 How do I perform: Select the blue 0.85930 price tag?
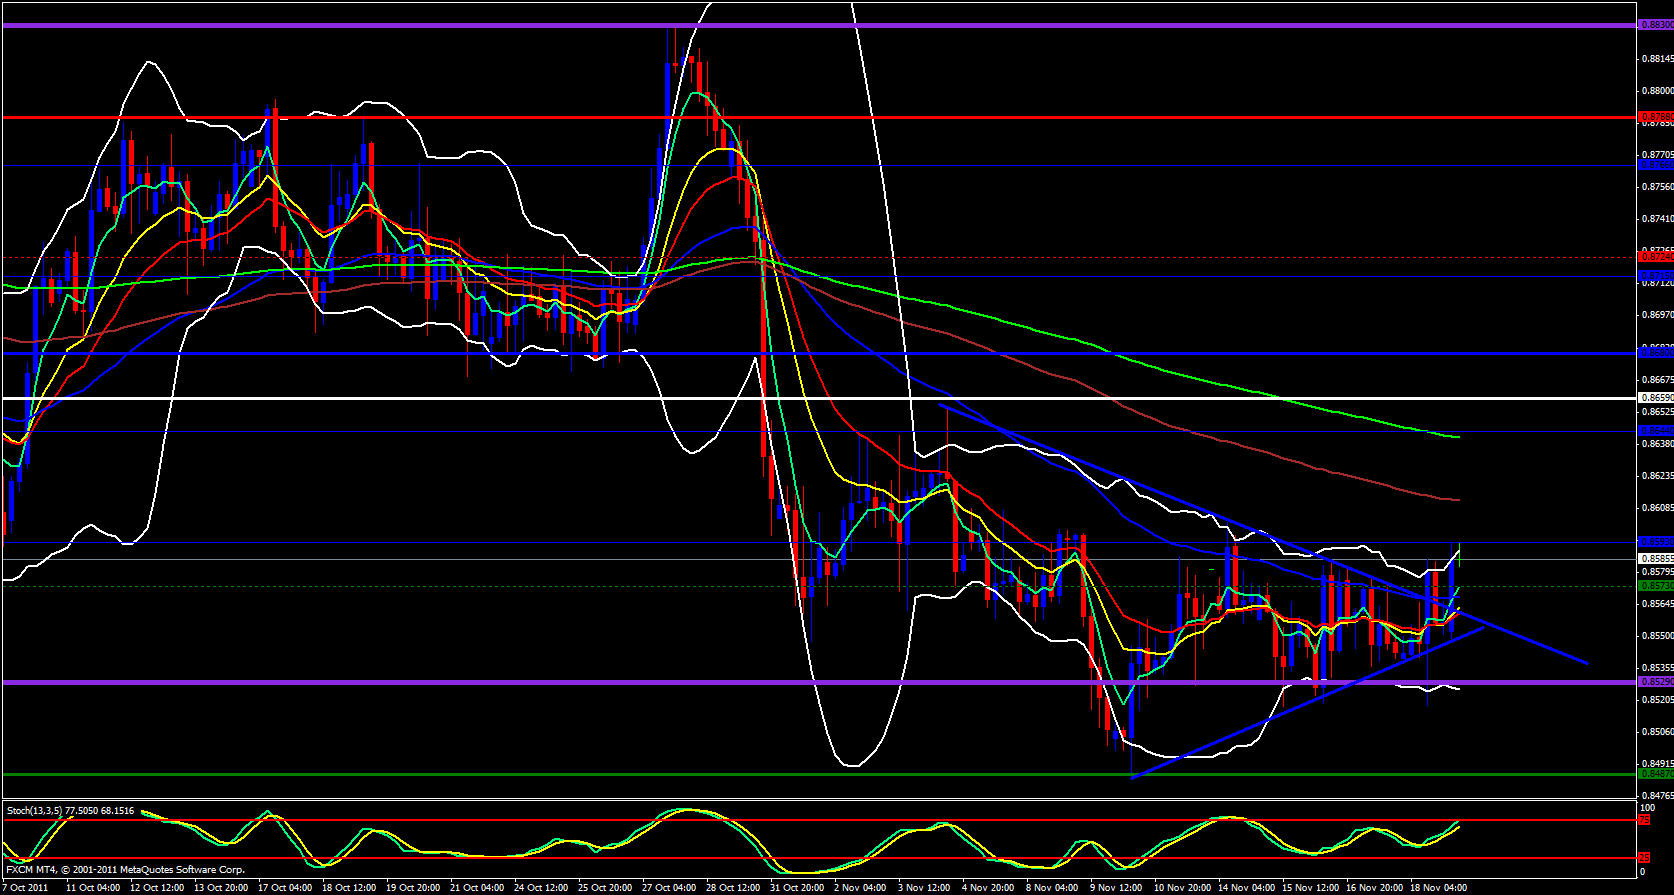1655,542
